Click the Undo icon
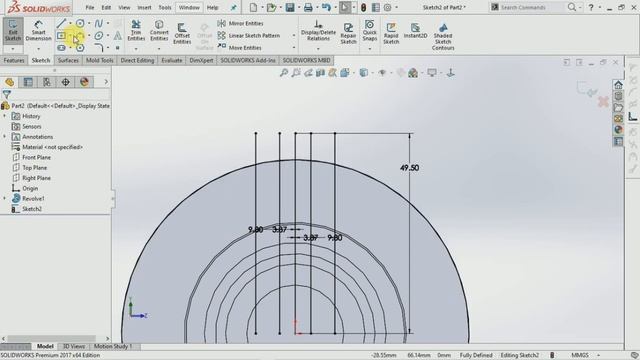 click(326, 7)
